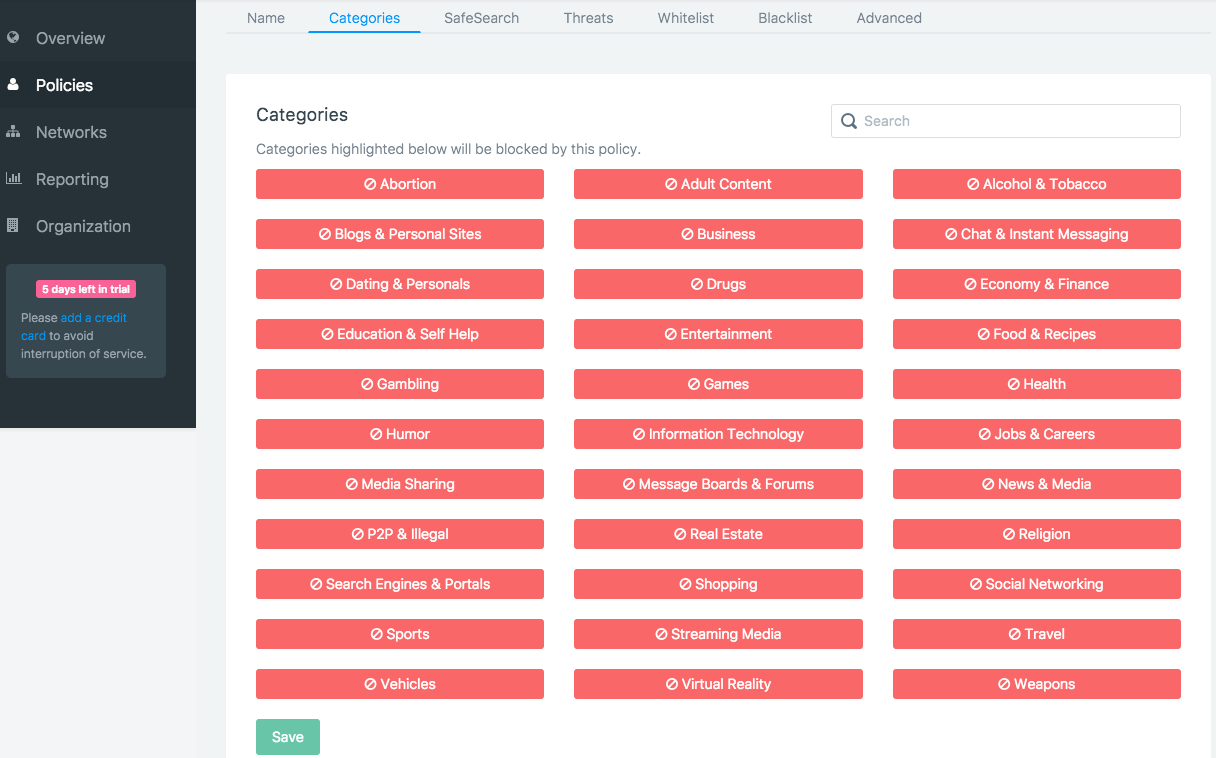The width and height of the screenshot is (1216, 758).
Task: Click the globe icon beside Overview
Action: click(13, 38)
